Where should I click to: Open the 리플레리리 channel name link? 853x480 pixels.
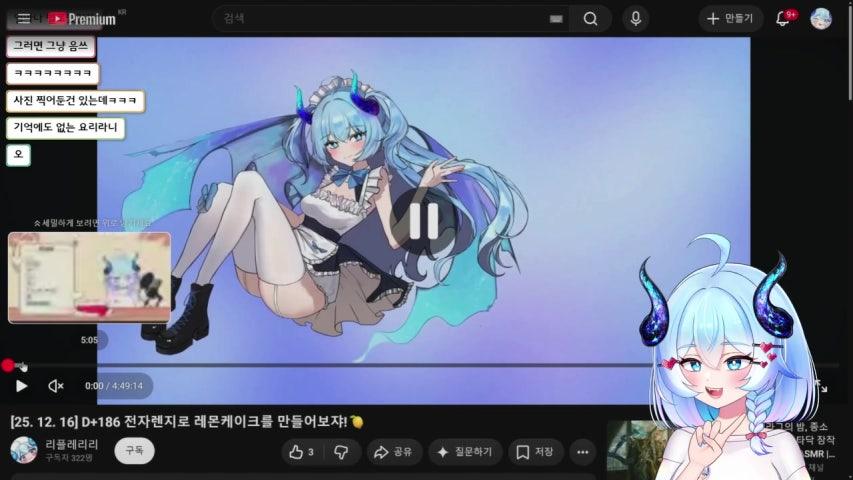[72, 445]
